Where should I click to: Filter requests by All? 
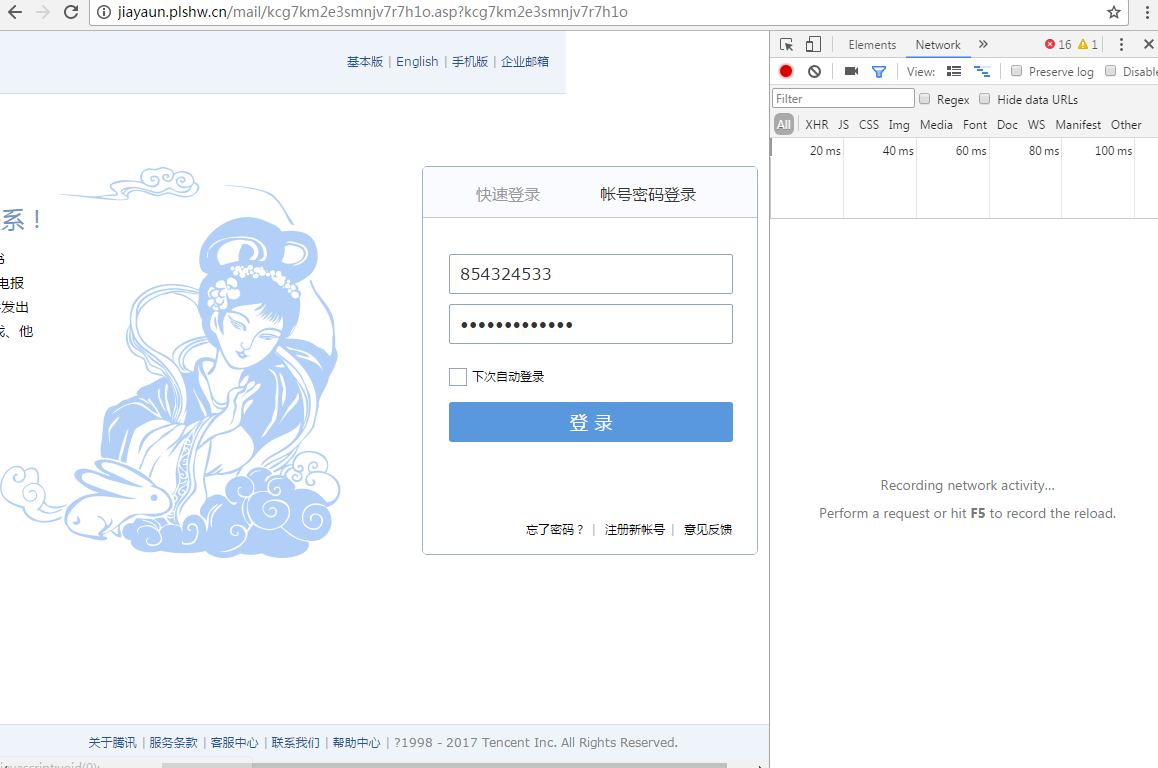point(784,125)
